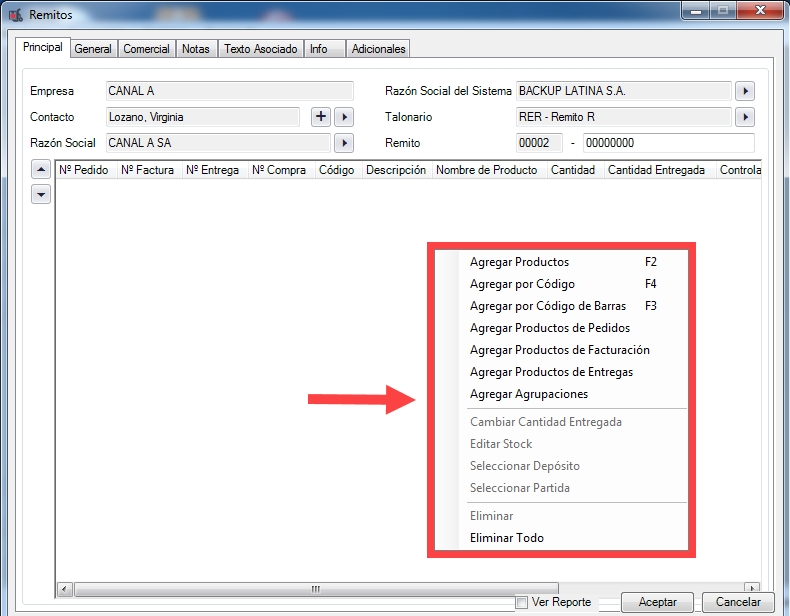790x616 pixels.
Task: Open Razón Social lookup arrow button
Action: pyautogui.click(x=344, y=143)
